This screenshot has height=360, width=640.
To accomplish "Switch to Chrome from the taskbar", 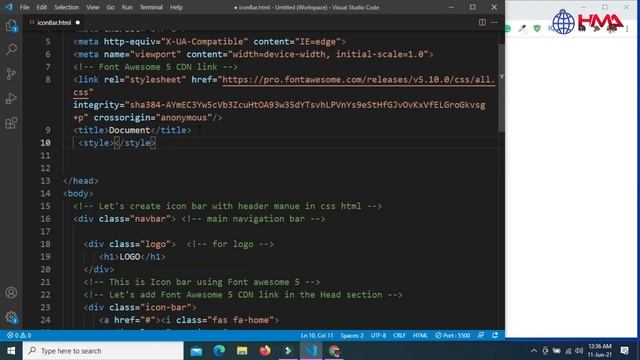I will tap(334, 351).
